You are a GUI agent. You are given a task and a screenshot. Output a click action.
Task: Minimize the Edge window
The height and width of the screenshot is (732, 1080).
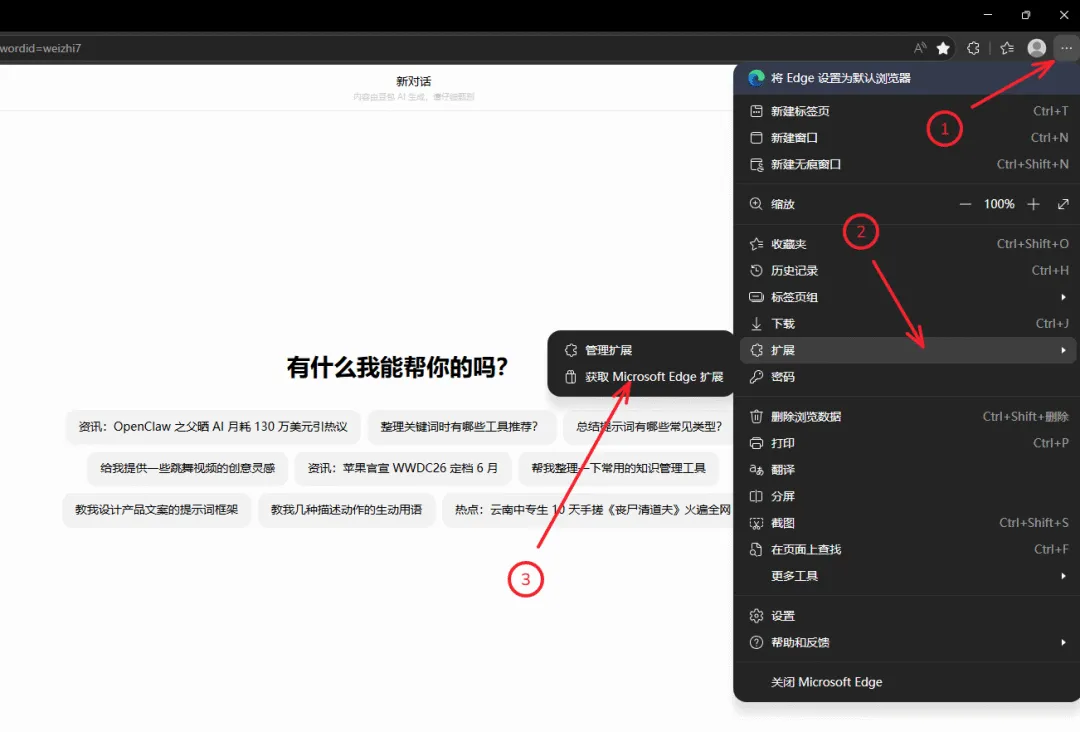(x=988, y=14)
